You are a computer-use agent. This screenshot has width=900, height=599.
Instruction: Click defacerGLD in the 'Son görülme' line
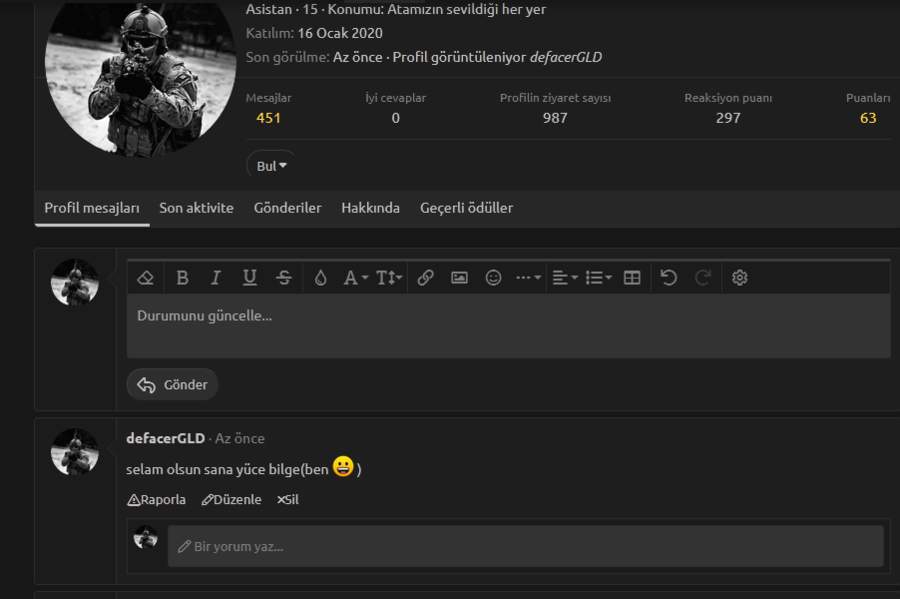566,57
